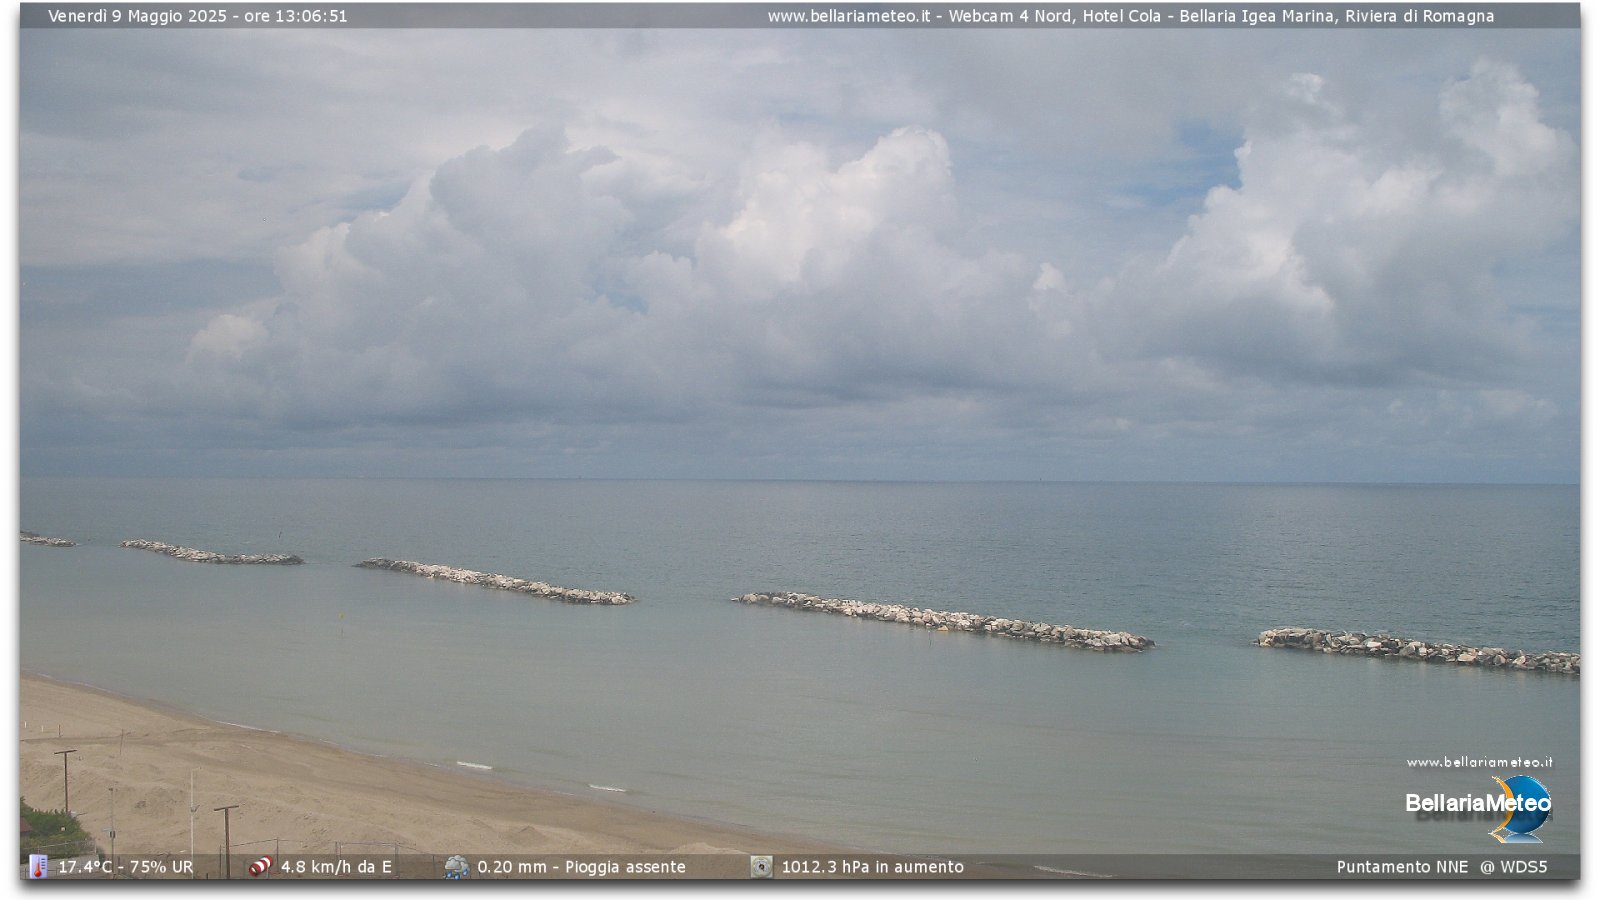The height and width of the screenshot is (900, 1600).
Task: Click the '4.8 km/h da E' wind reading
Action: [336, 867]
